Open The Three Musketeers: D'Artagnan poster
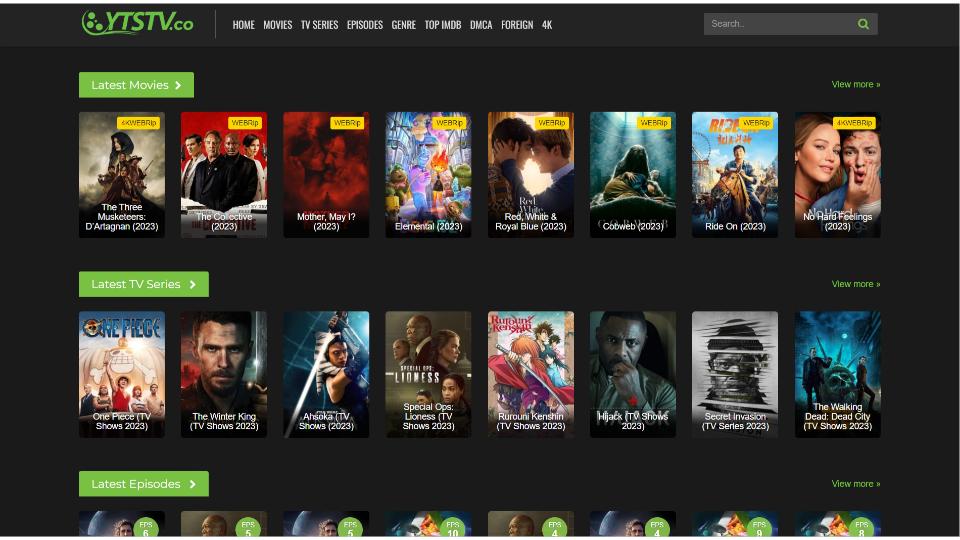Image resolution: width=960 pixels, height=540 pixels. point(122,174)
